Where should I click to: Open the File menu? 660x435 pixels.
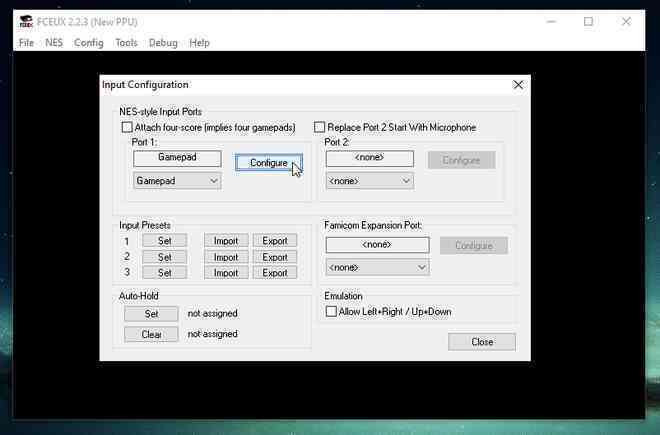point(26,43)
